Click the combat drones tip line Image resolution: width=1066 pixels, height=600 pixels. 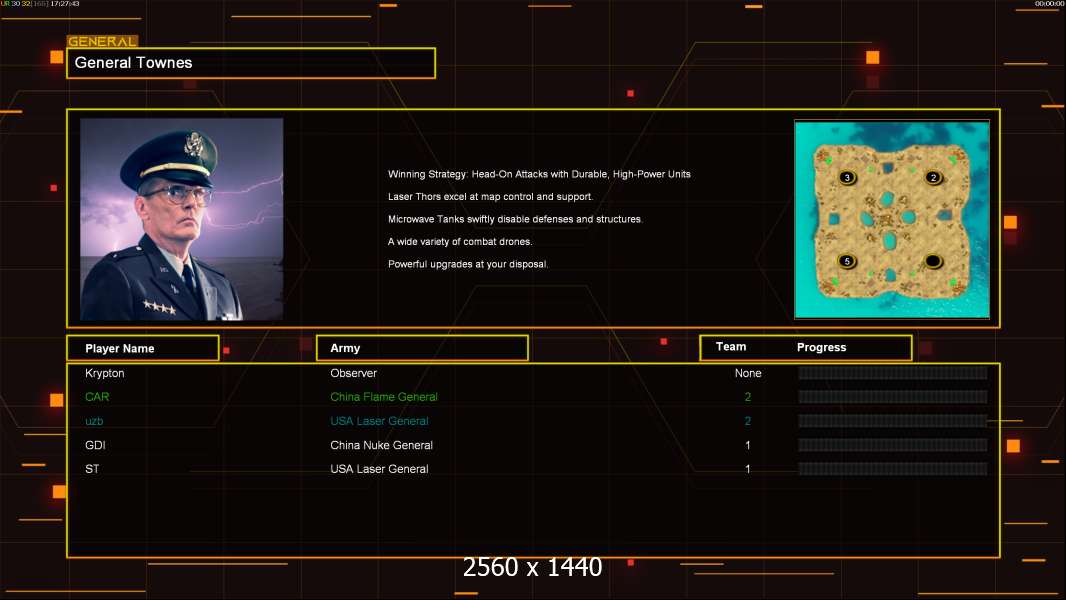[x=460, y=242]
